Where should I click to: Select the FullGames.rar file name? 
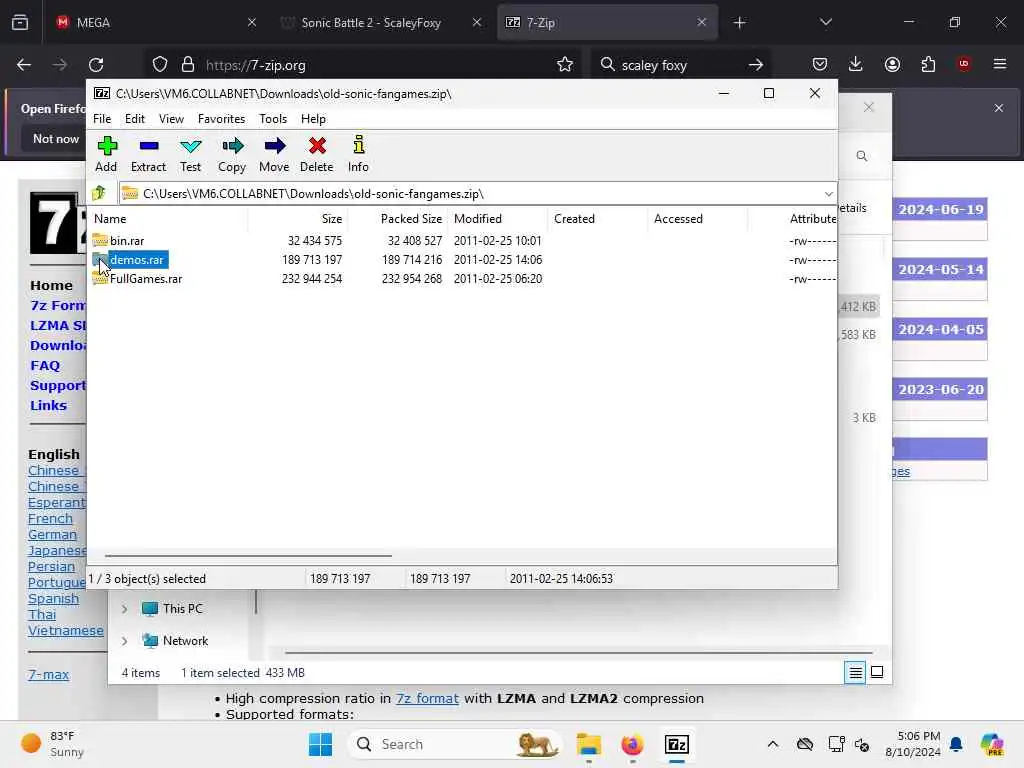146,278
